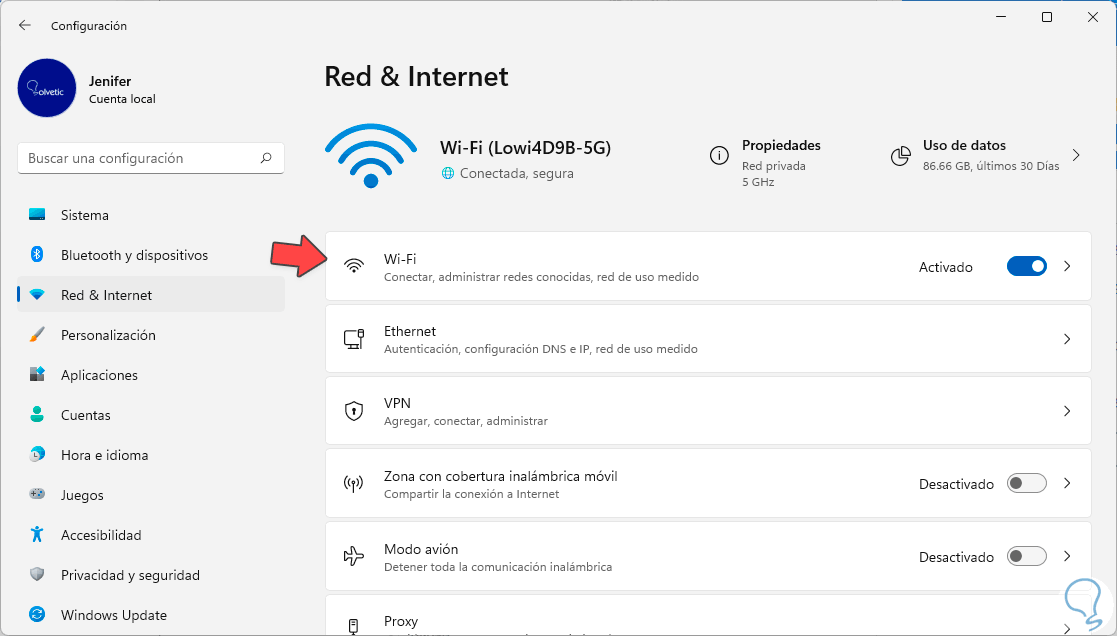Click the Buscar una configuración search box

[x=140, y=158]
